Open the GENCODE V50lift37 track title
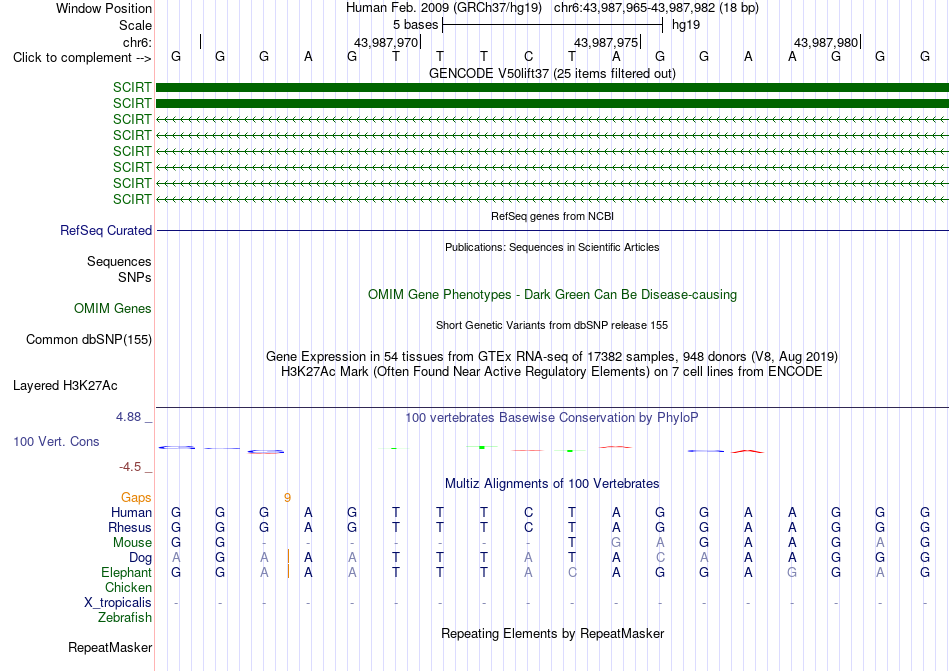This screenshot has height=671, width=950. point(552,73)
